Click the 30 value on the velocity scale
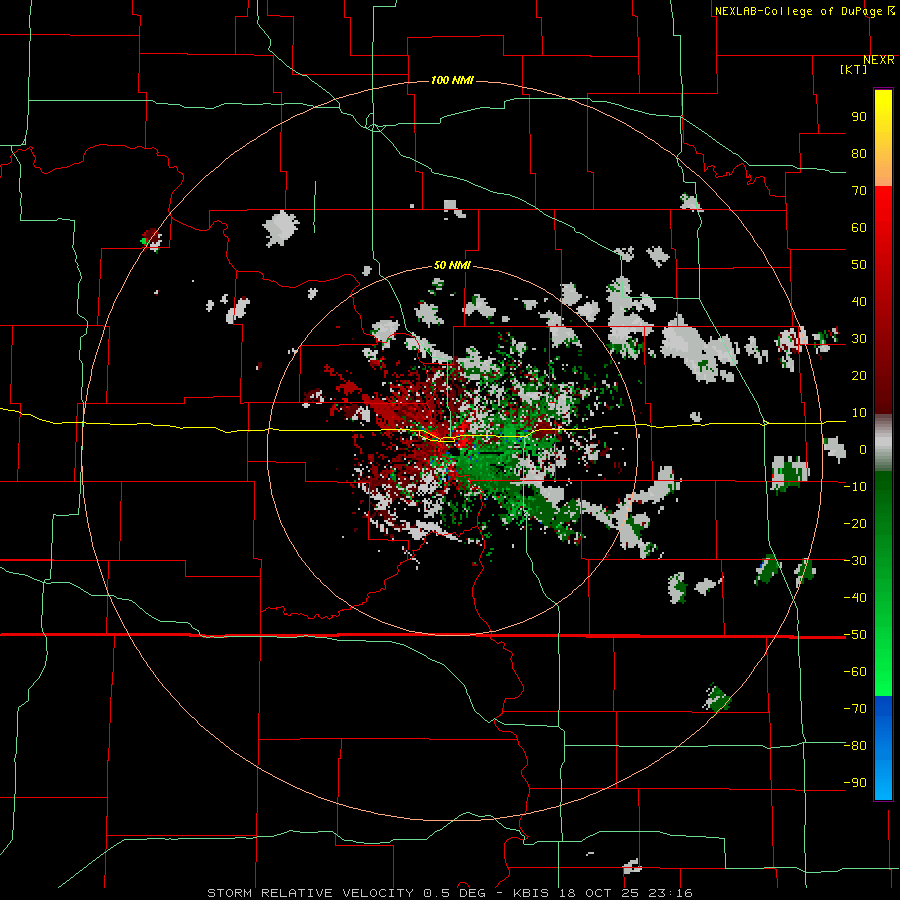The image size is (900, 900). coord(859,339)
